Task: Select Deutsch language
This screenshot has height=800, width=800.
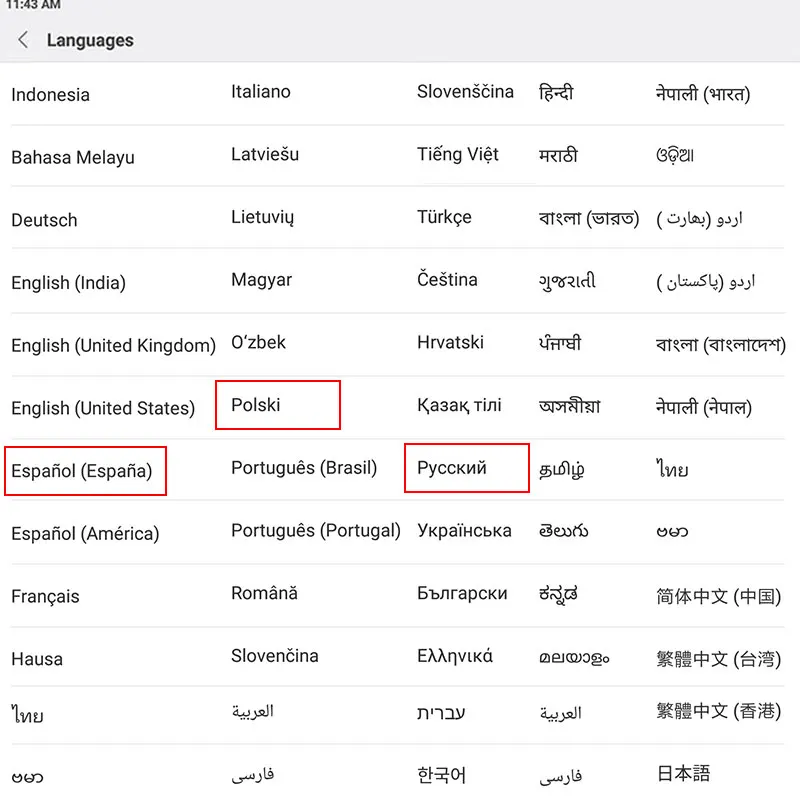Action: (x=44, y=220)
